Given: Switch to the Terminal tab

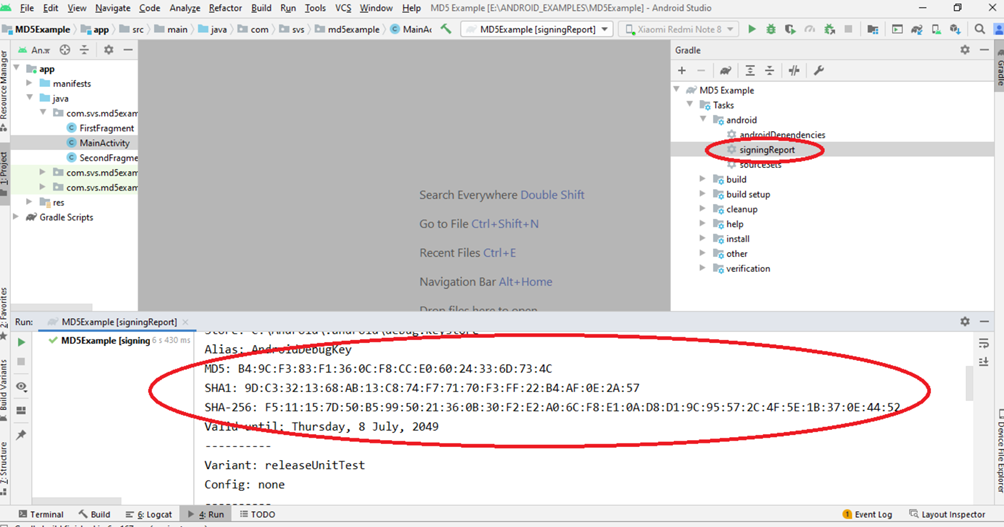Looking at the screenshot, I should coord(40,514).
